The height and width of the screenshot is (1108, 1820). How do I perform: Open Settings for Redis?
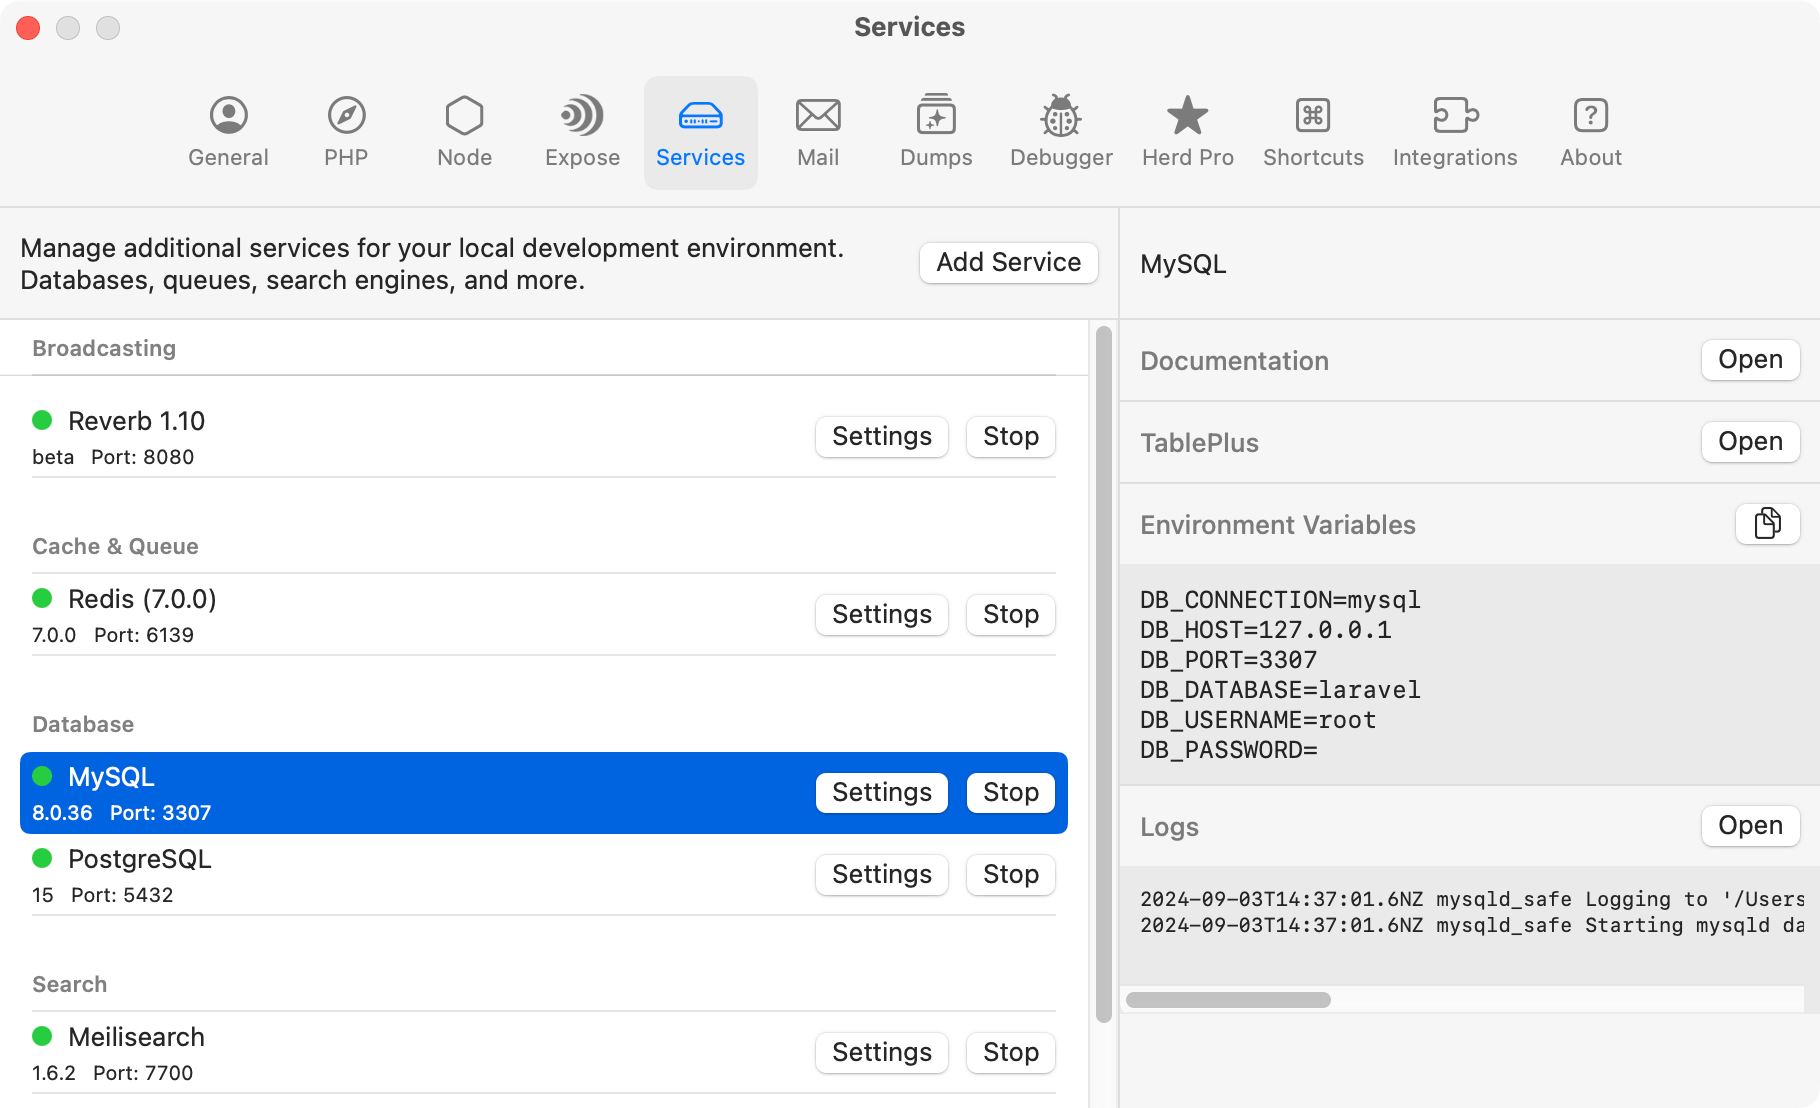pyautogui.click(x=881, y=614)
